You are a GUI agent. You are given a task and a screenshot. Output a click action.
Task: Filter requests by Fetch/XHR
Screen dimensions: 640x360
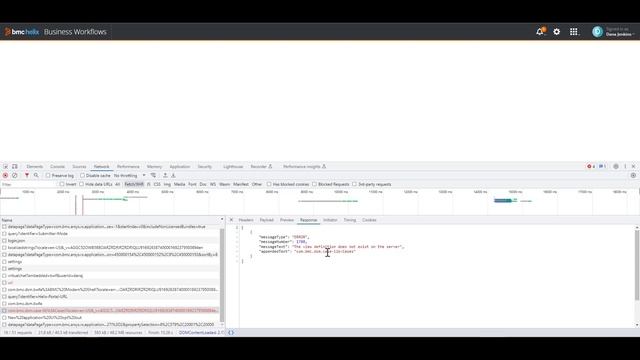pos(134,184)
